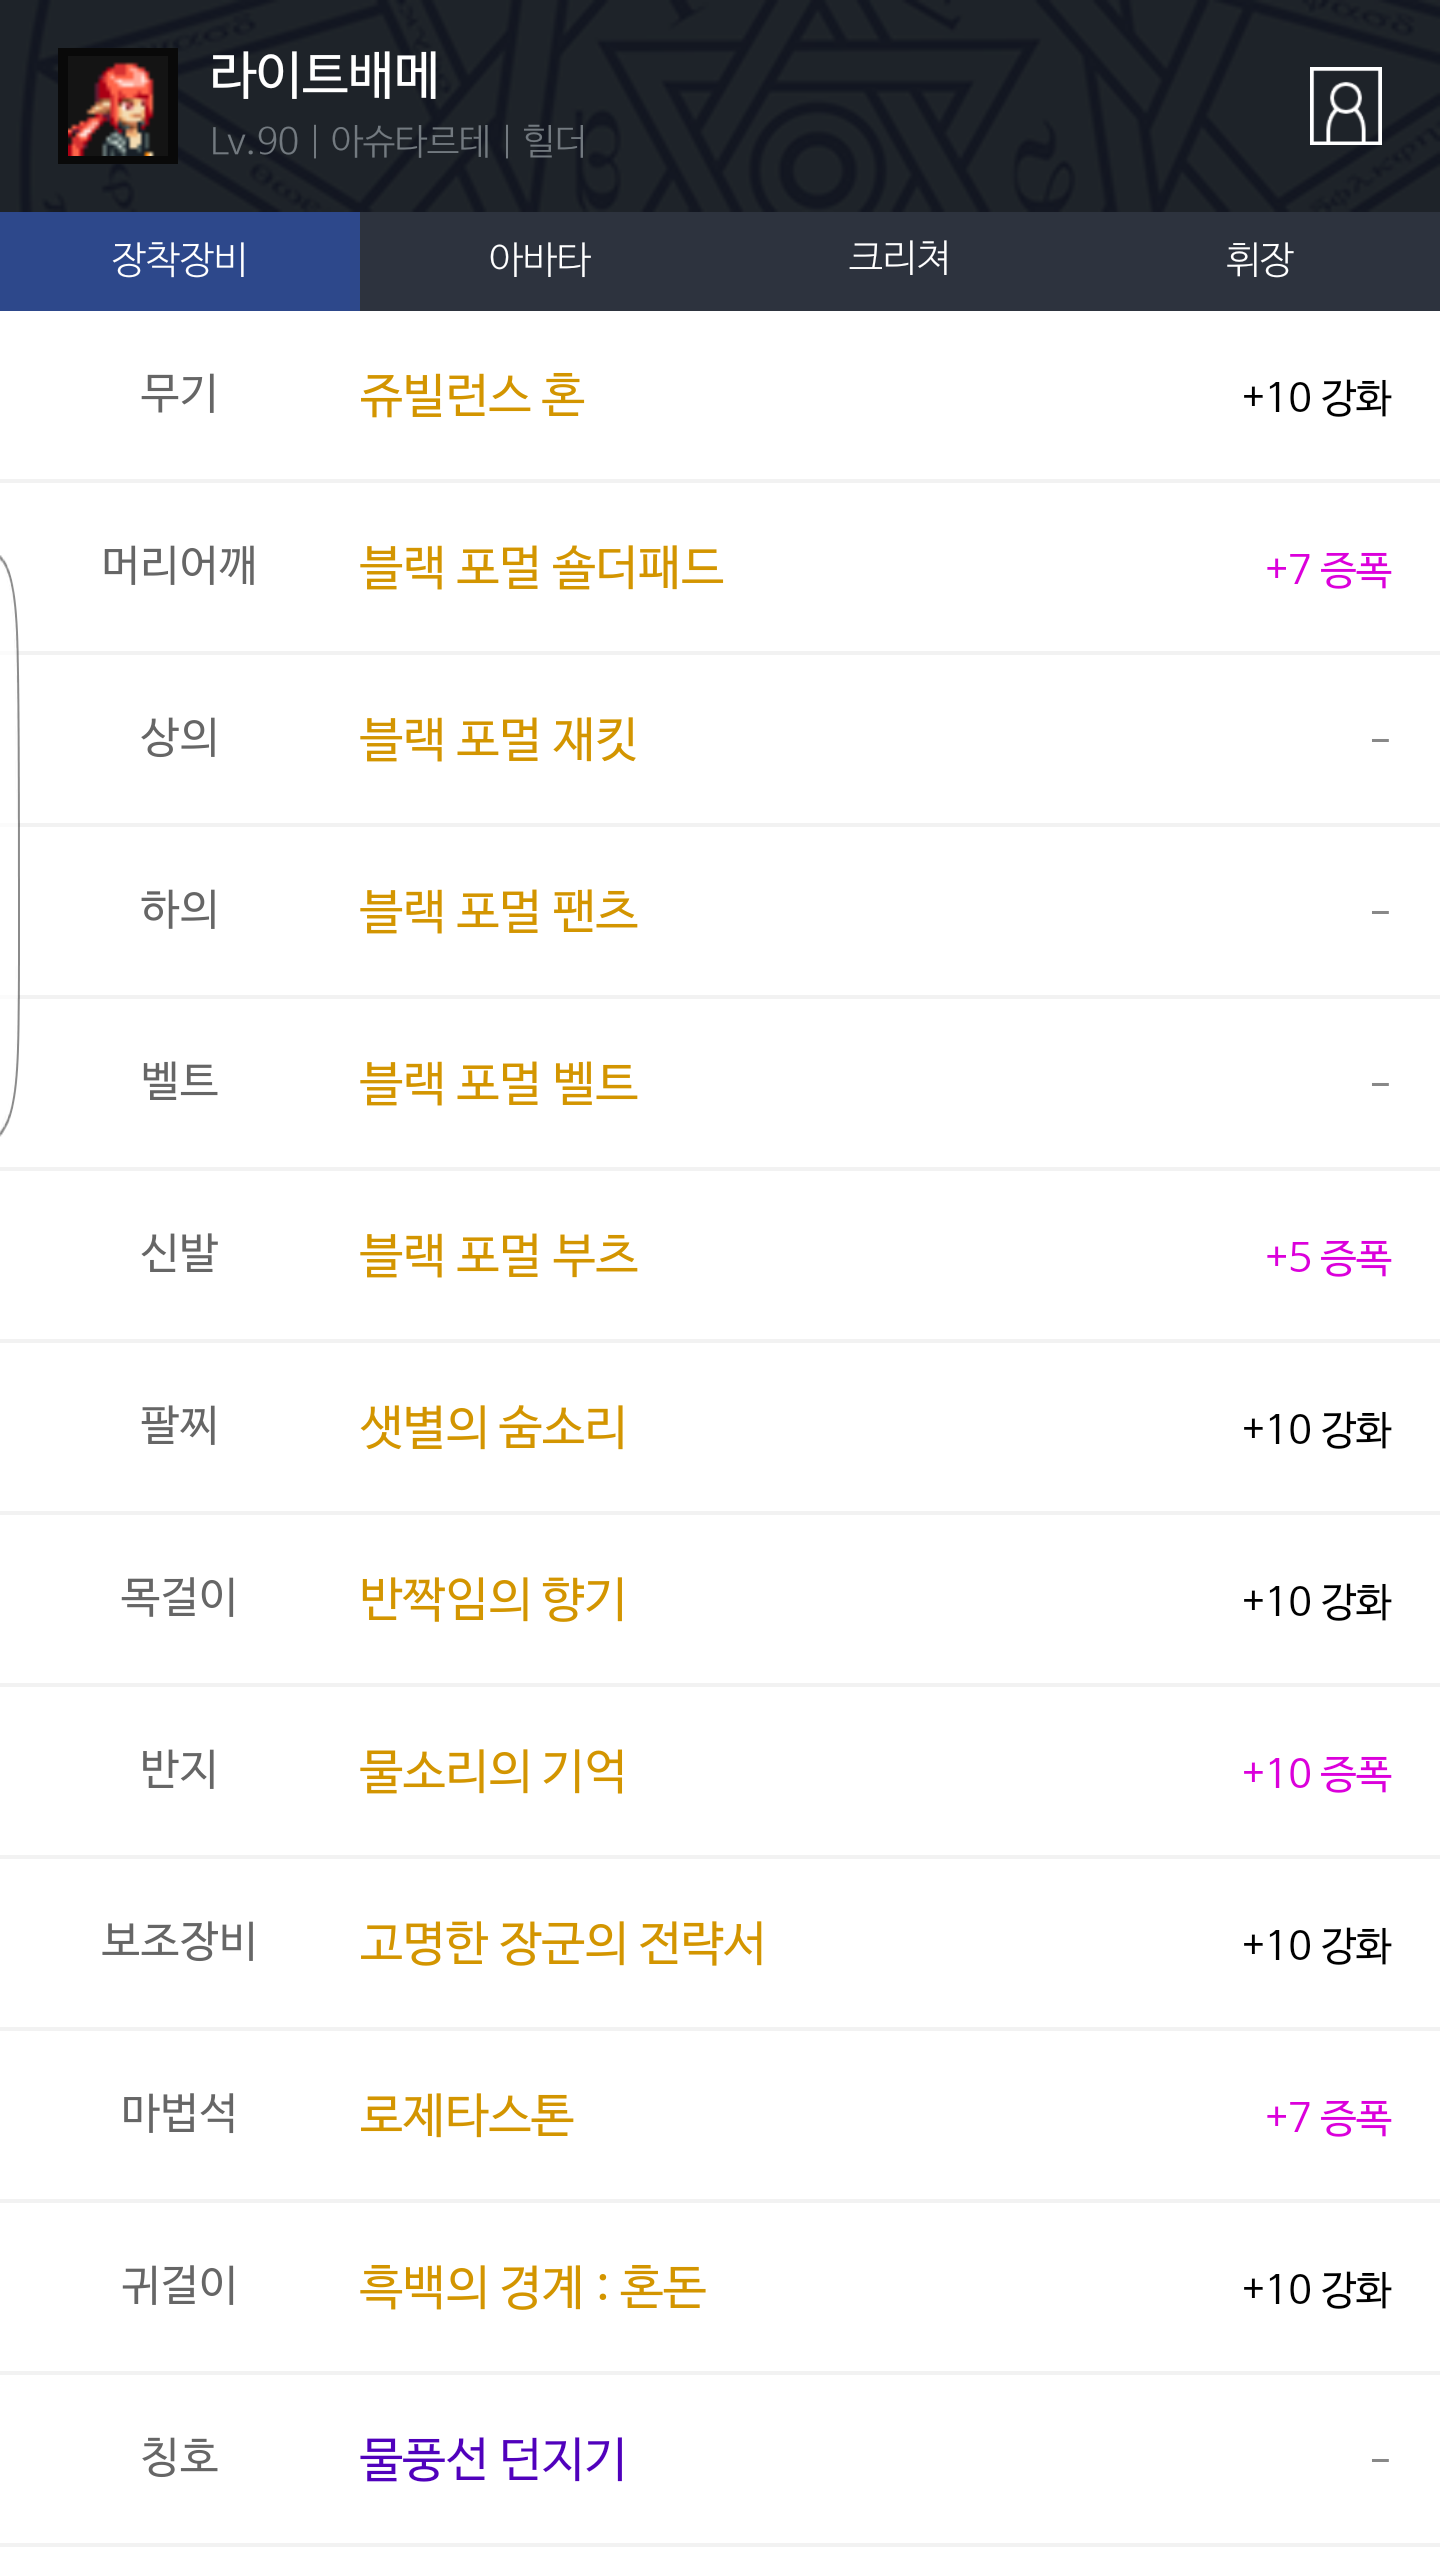1440x2560 pixels.
Task: Click the character name 라이트배메
Action: click(x=324, y=76)
